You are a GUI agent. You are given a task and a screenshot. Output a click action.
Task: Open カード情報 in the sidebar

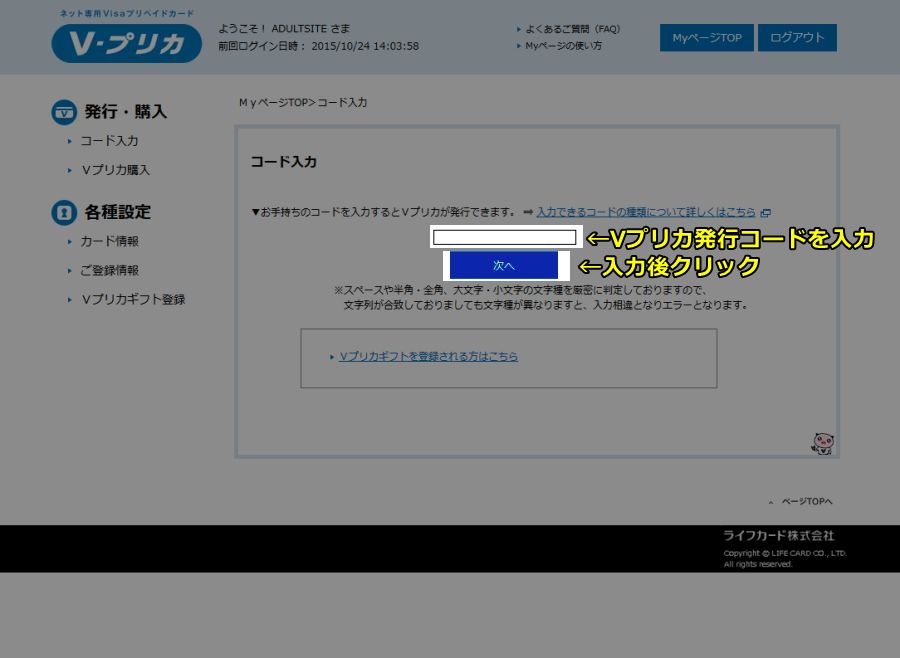(109, 241)
